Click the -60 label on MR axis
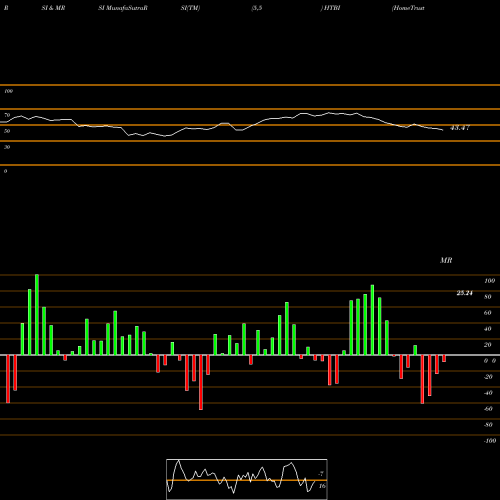The height and width of the screenshot is (500, 500). (488, 409)
